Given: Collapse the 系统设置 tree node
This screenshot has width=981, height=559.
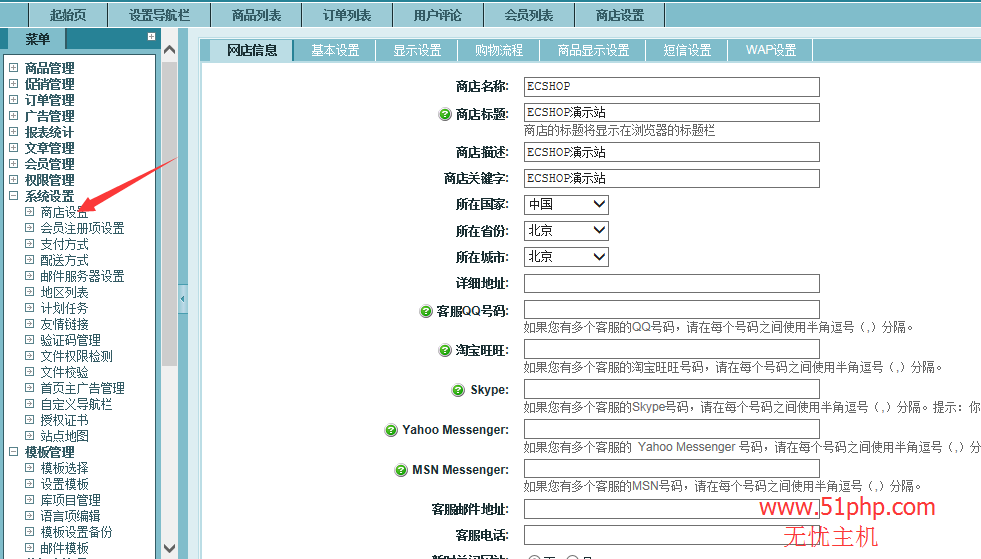Looking at the screenshot, I should pyautogui.click(x=14, y=196).
